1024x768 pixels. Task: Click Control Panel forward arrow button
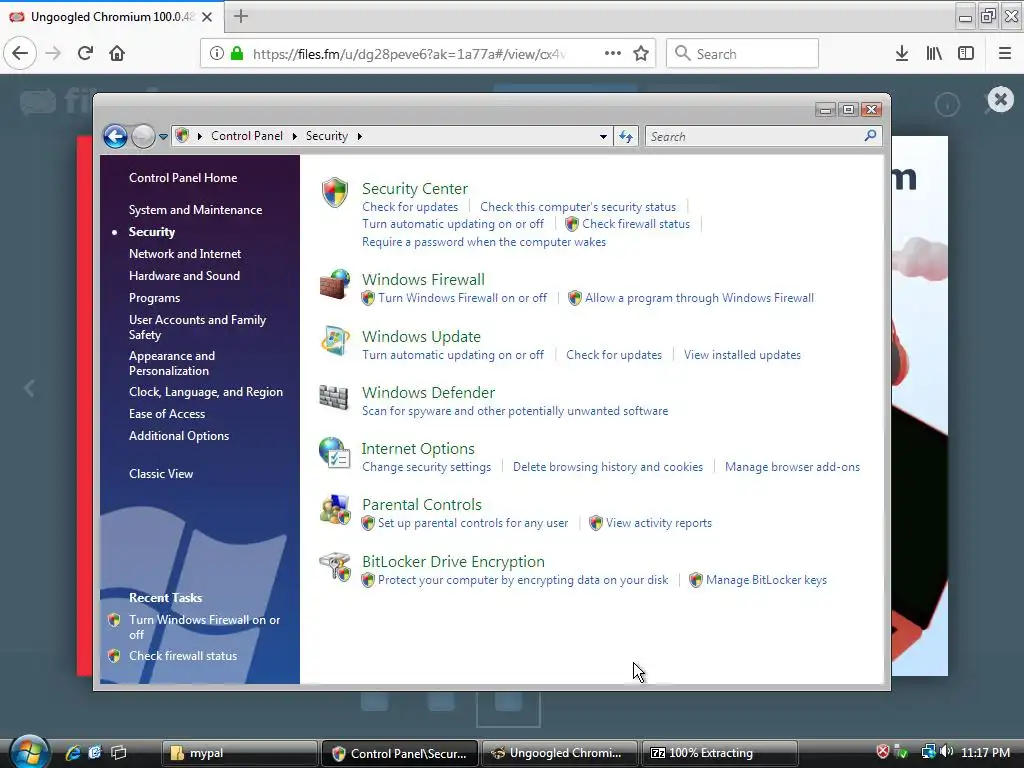(x=143, y=136)
